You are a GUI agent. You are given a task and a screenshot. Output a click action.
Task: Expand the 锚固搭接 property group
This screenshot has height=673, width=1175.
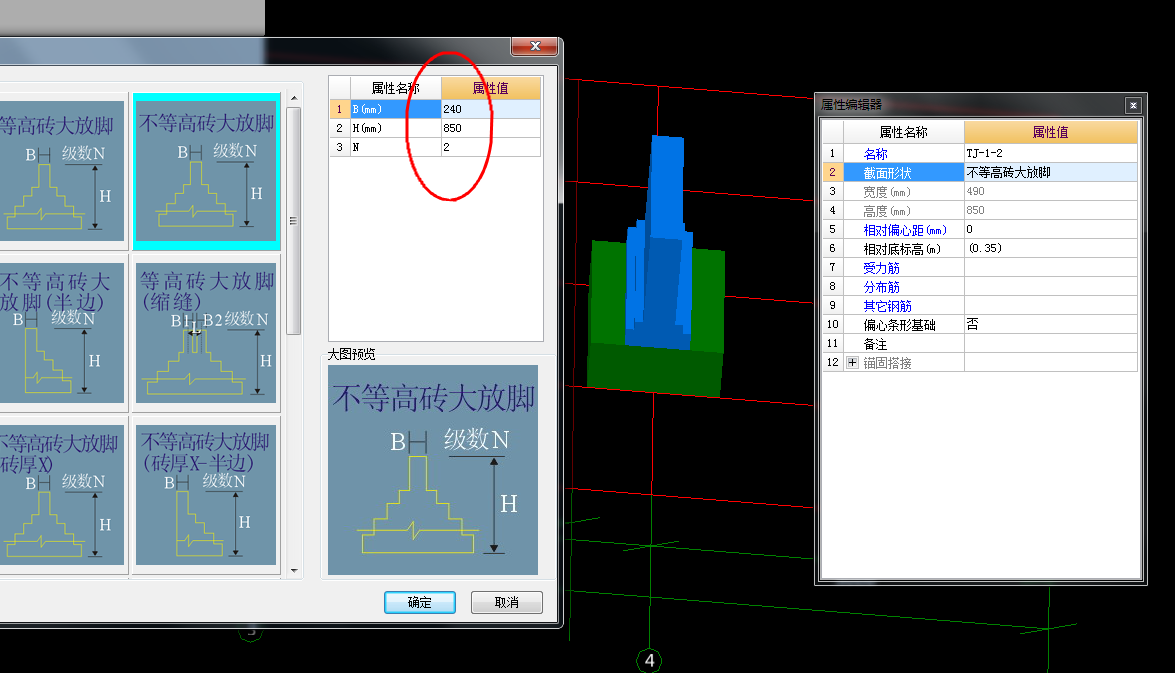[852, 363]
